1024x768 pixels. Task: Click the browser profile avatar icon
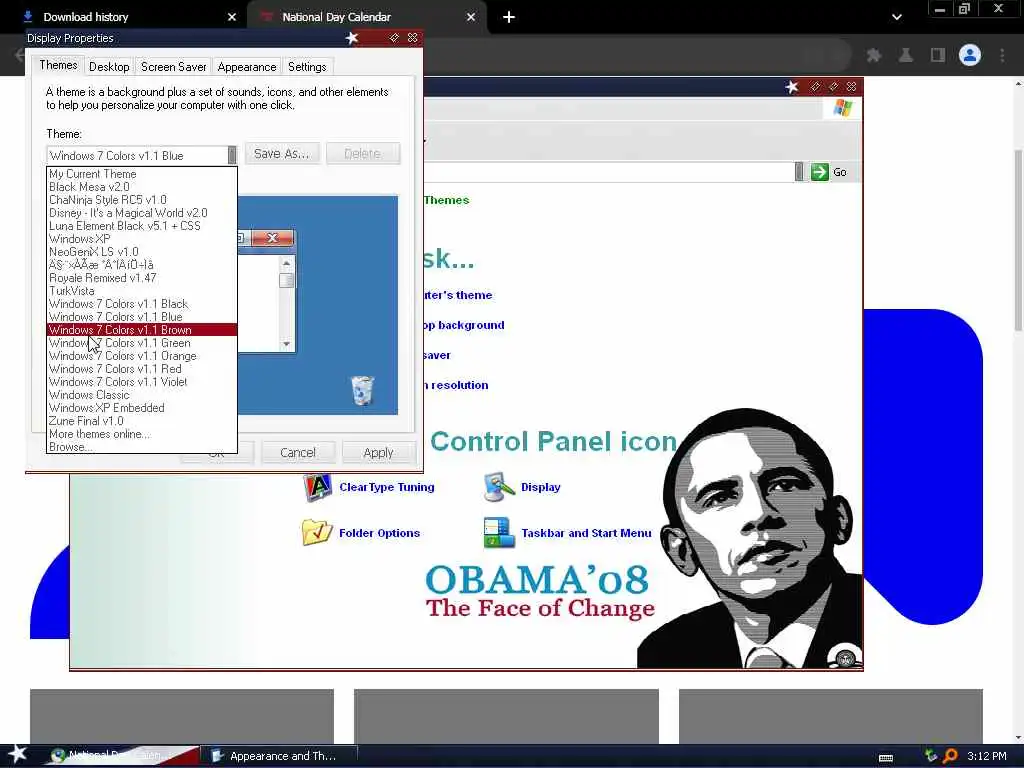970,56
